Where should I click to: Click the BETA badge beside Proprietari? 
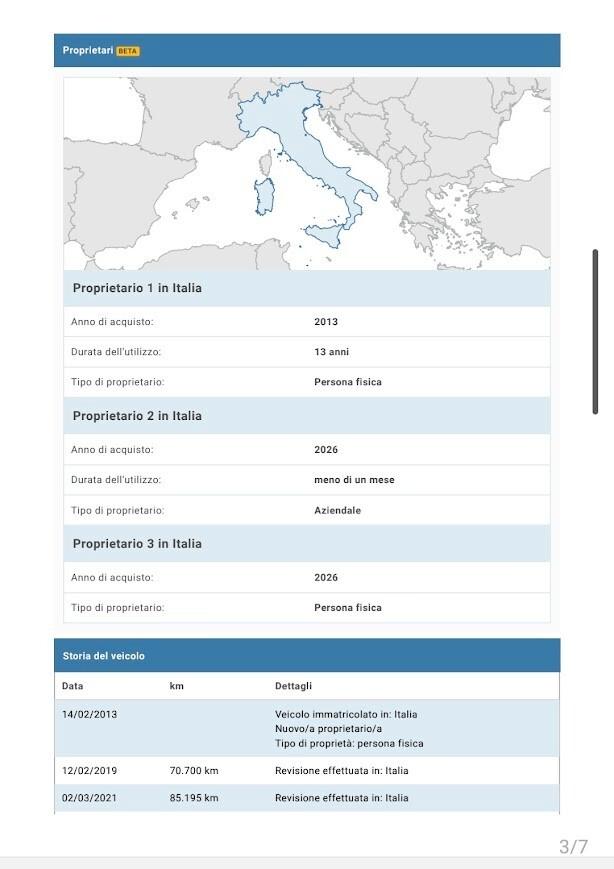[x=127, y=51]
